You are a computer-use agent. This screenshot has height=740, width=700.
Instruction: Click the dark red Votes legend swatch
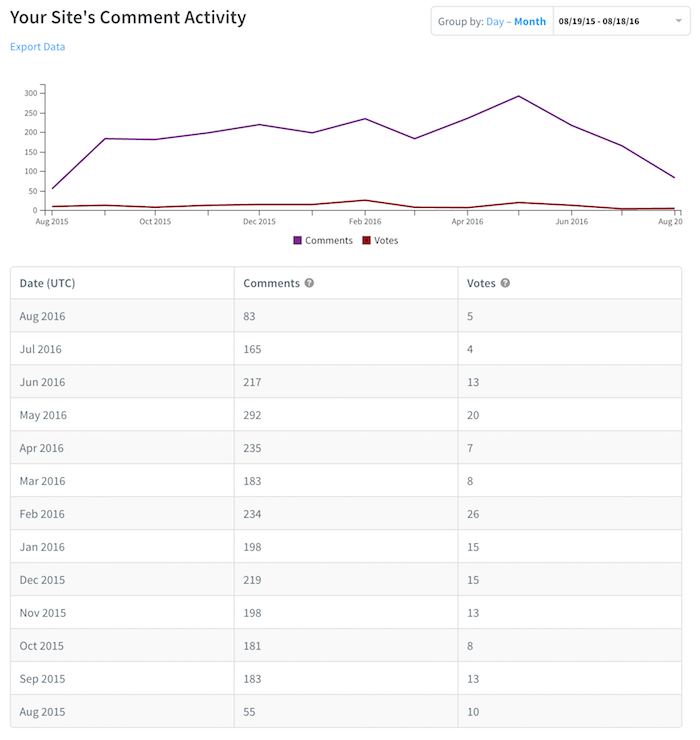coord(366,241)
